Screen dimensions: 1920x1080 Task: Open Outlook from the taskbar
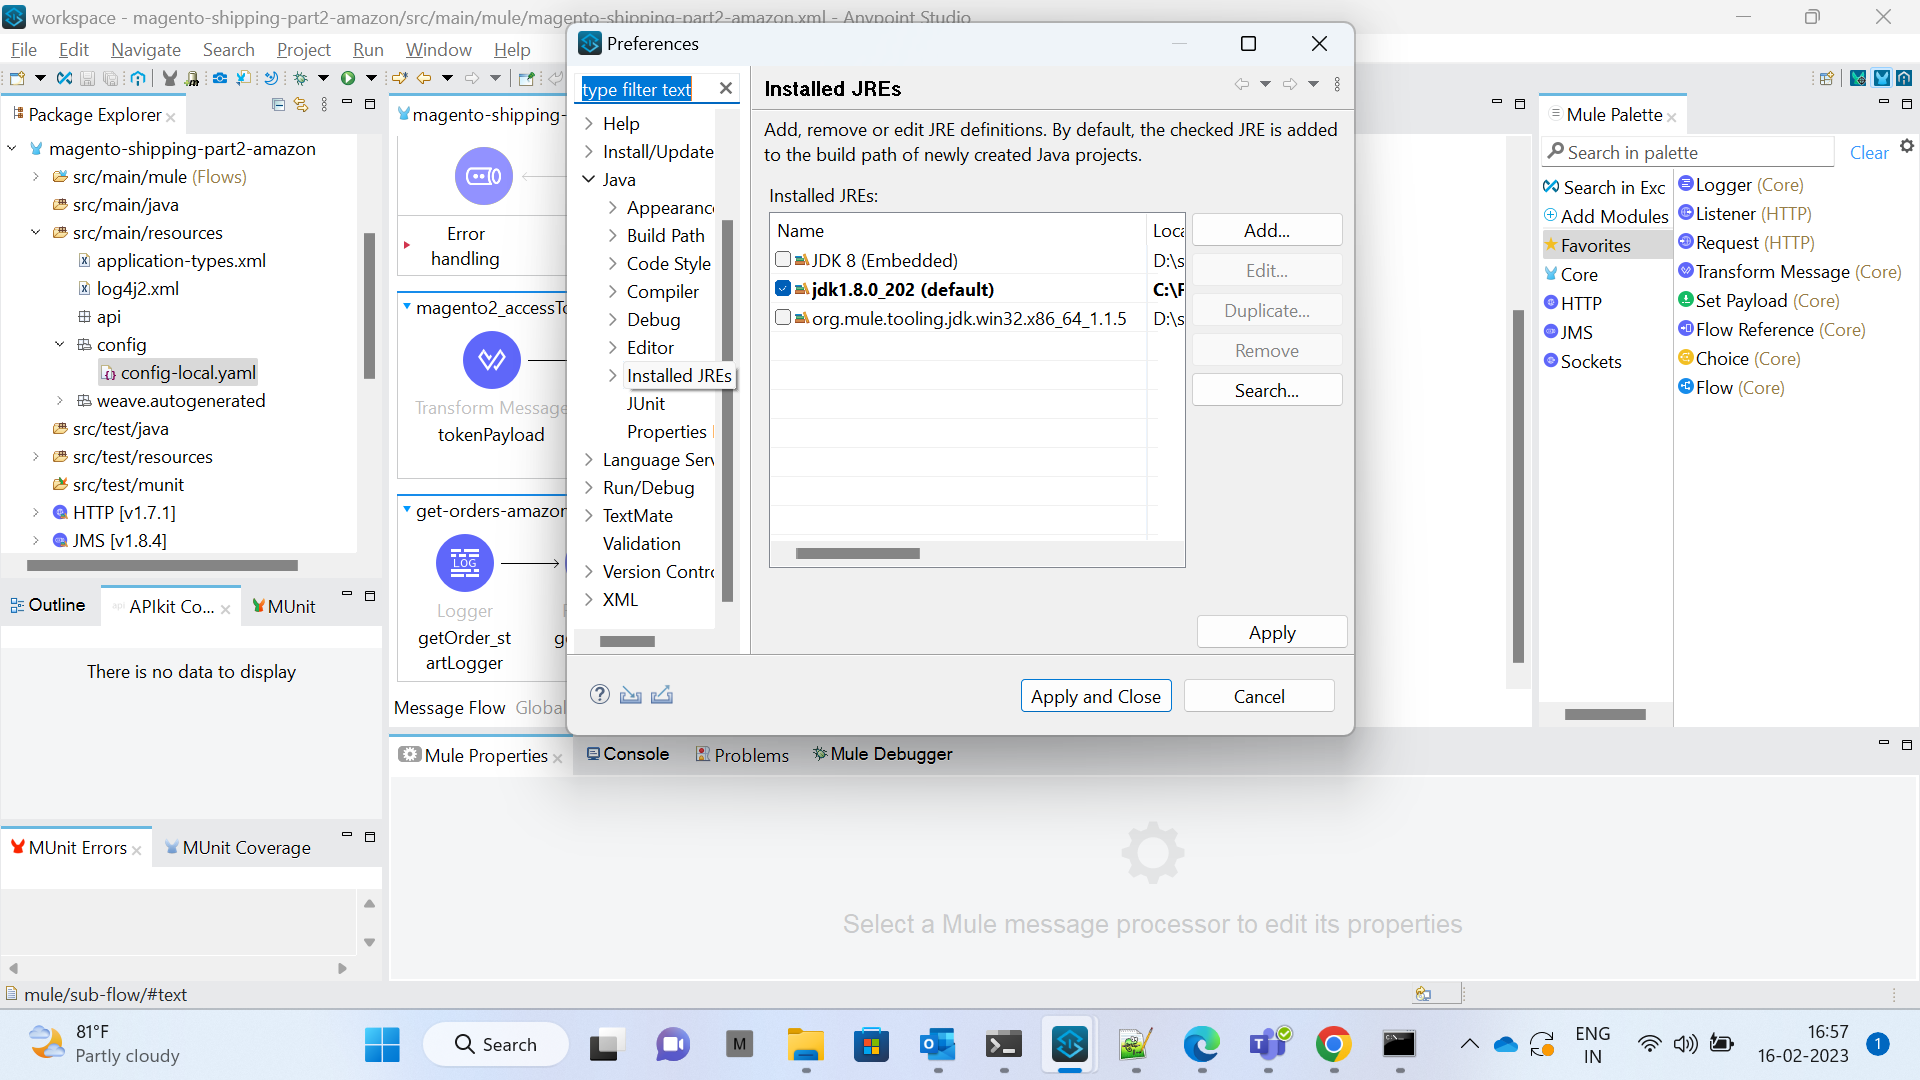coord(938,1044)
